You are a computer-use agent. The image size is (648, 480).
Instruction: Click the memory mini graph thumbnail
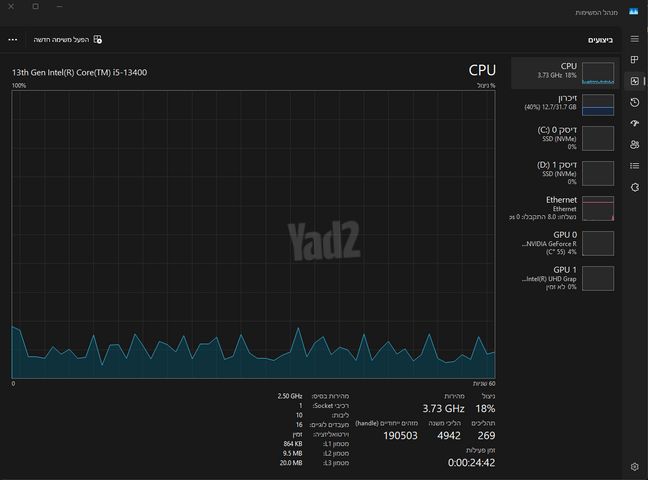point(598,105)
